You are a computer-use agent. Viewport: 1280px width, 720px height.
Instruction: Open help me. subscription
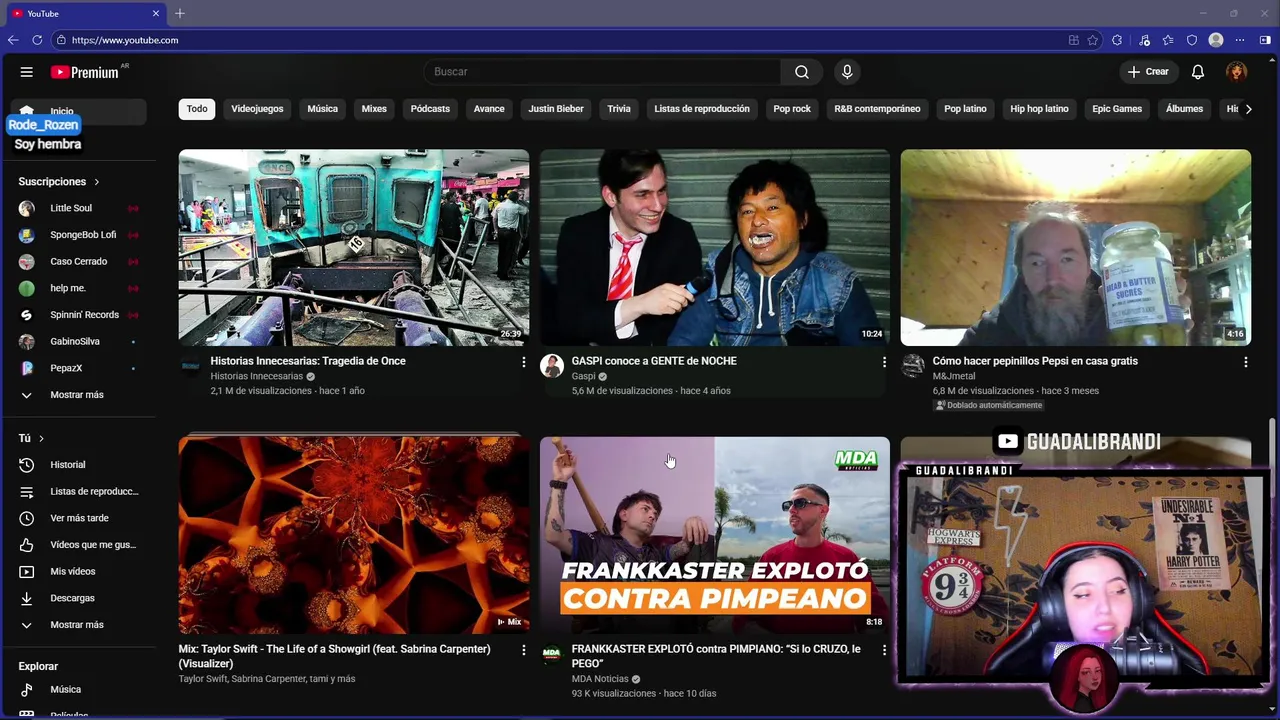[x=79, y=288]
